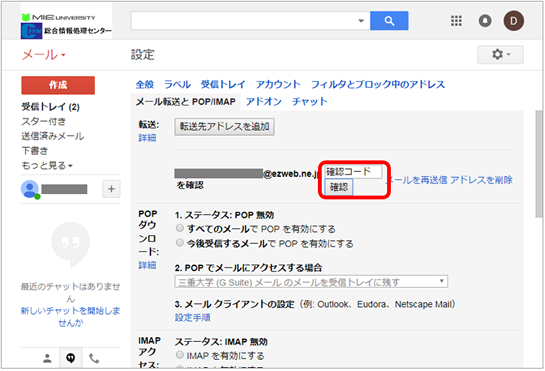Open the phone calls icon
Image resolution: width=545 pixels, height=371 pixels.
pos(94,358)
